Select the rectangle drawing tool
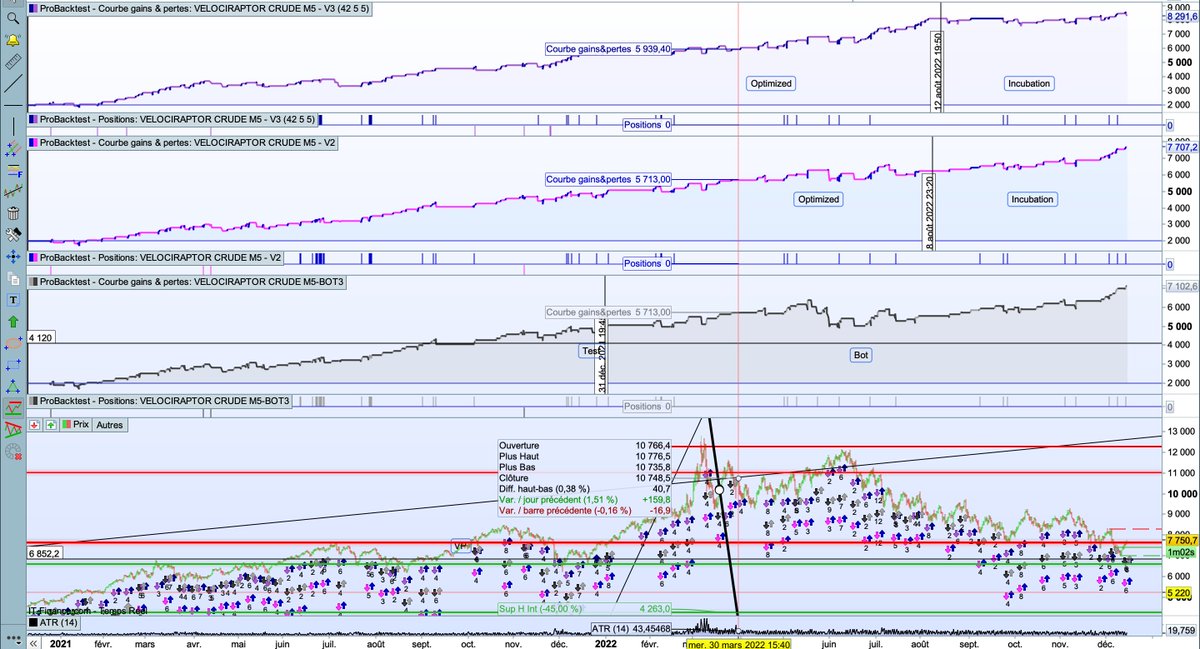The width and height of the screenshot is (1200, 649). (x=14, y=364)
